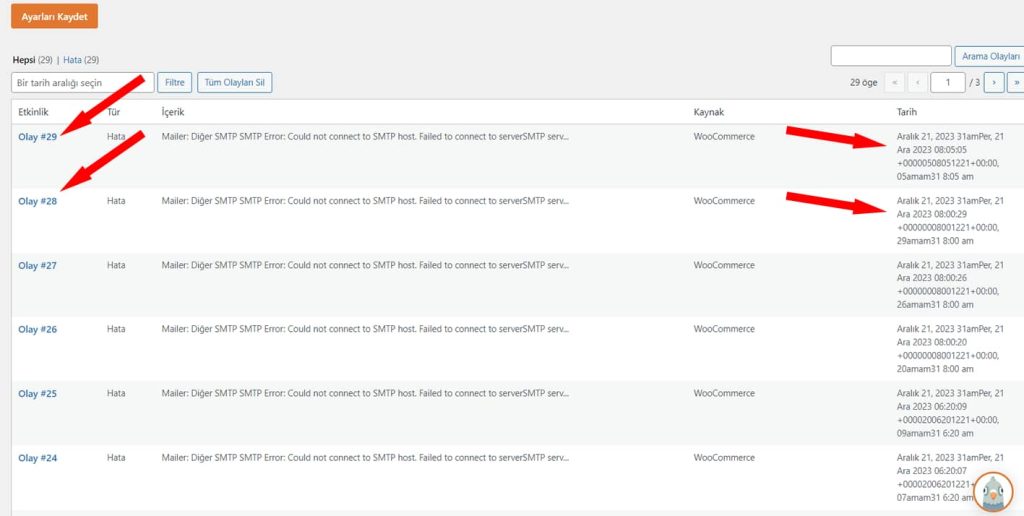Jump to last page double arrow
Viewport: 1024px width, 516px height.
1015,83
